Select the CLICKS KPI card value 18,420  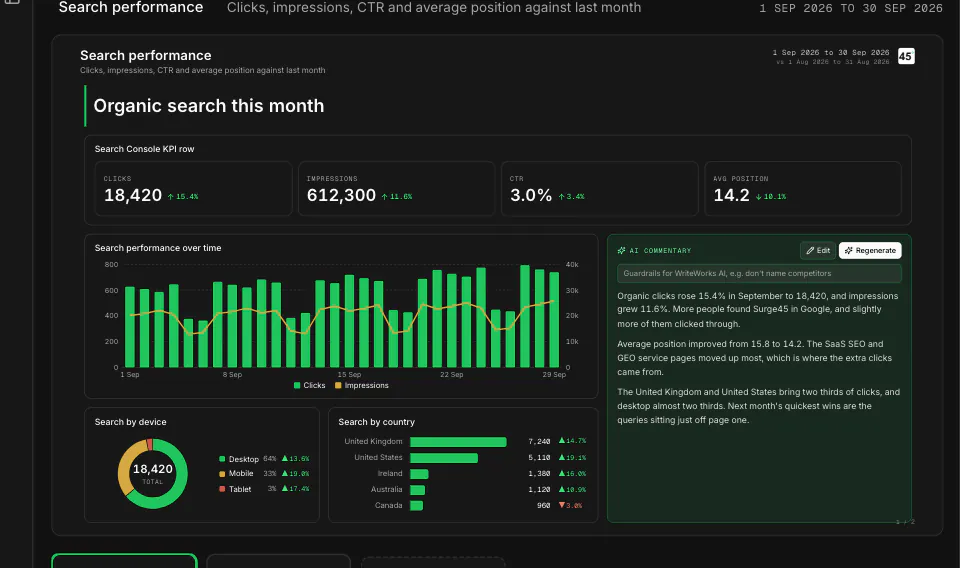click(x=133, y=195)
